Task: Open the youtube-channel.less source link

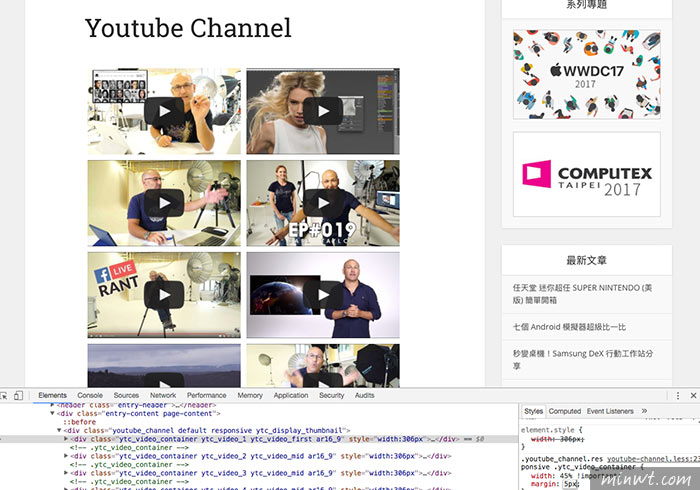Action: (653, 459)
